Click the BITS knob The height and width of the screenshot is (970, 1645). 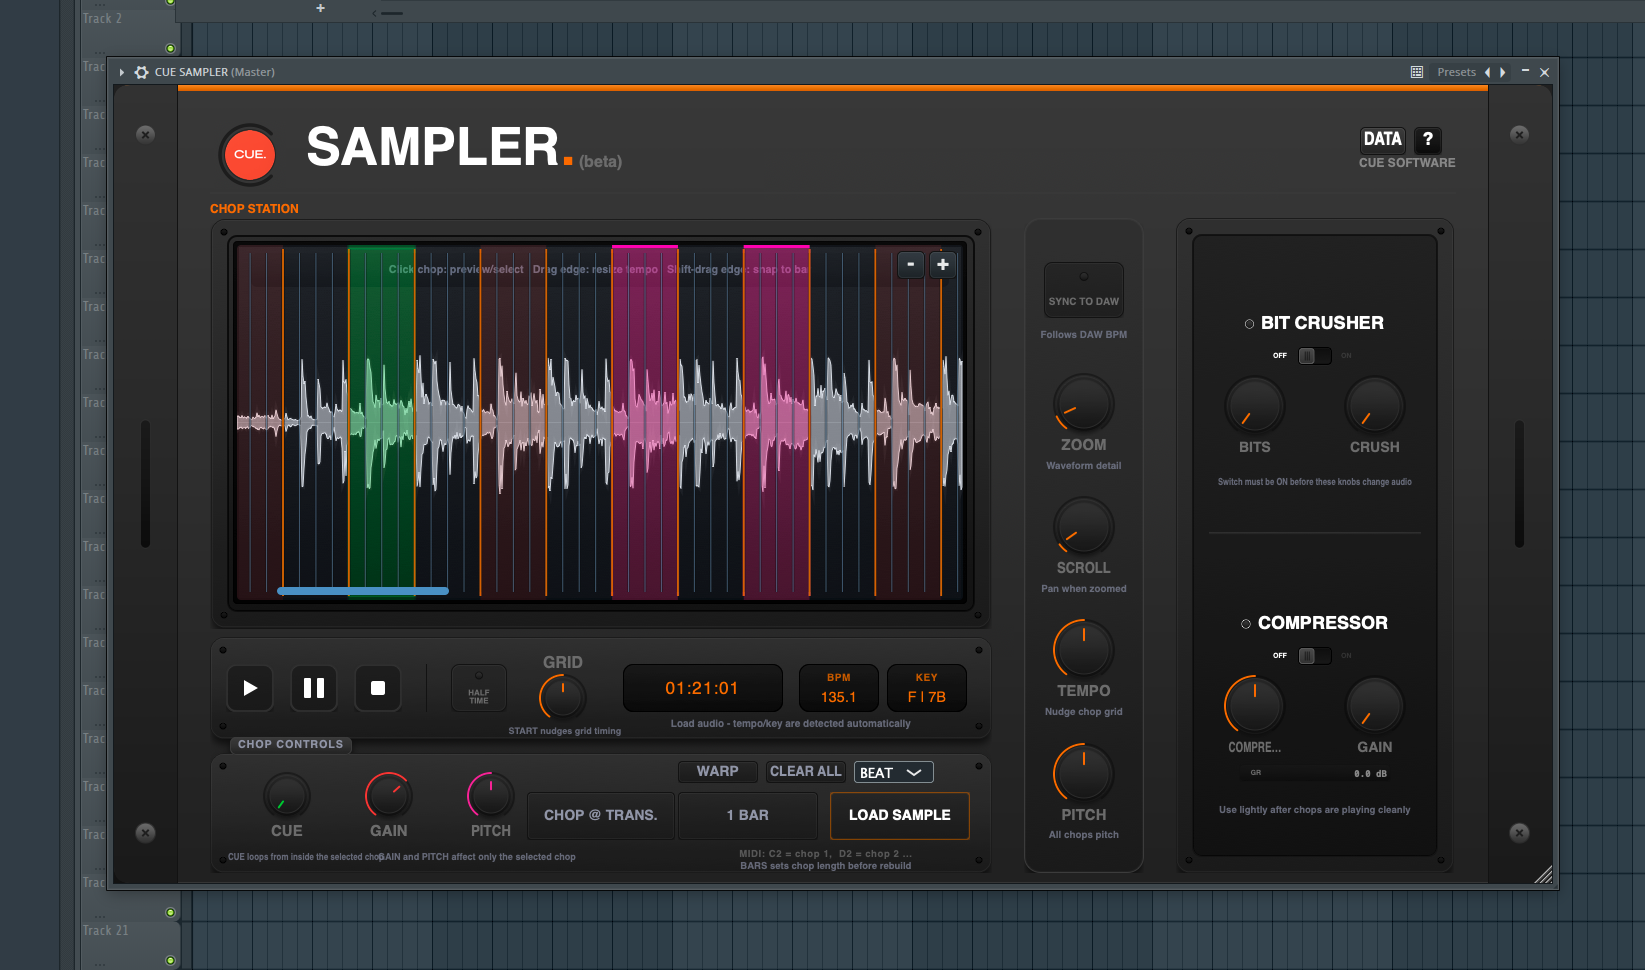(x=1255, y=406)
